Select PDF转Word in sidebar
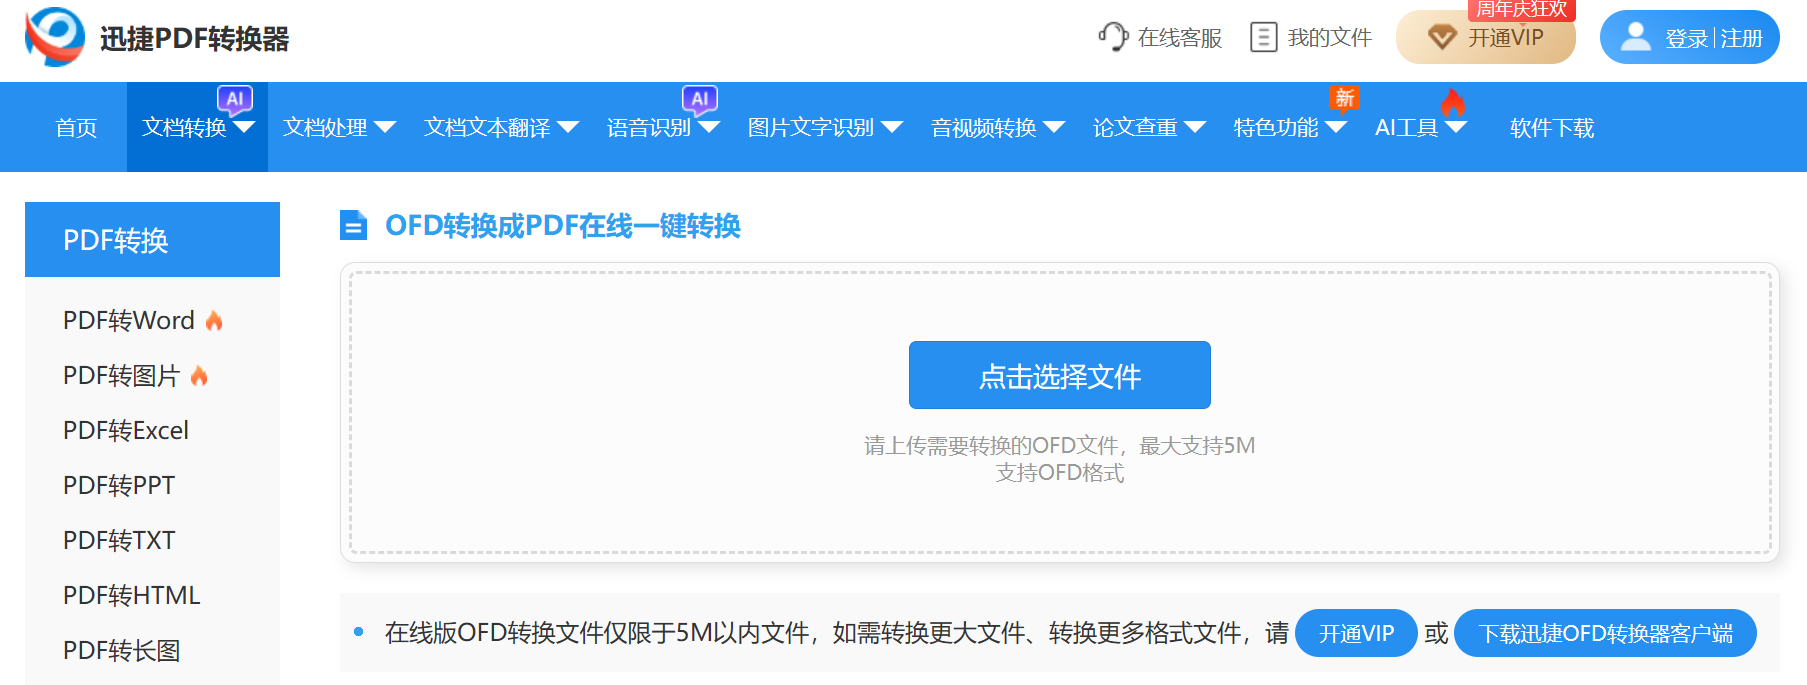Screen dimensions: 1807x685 point(129,320)
